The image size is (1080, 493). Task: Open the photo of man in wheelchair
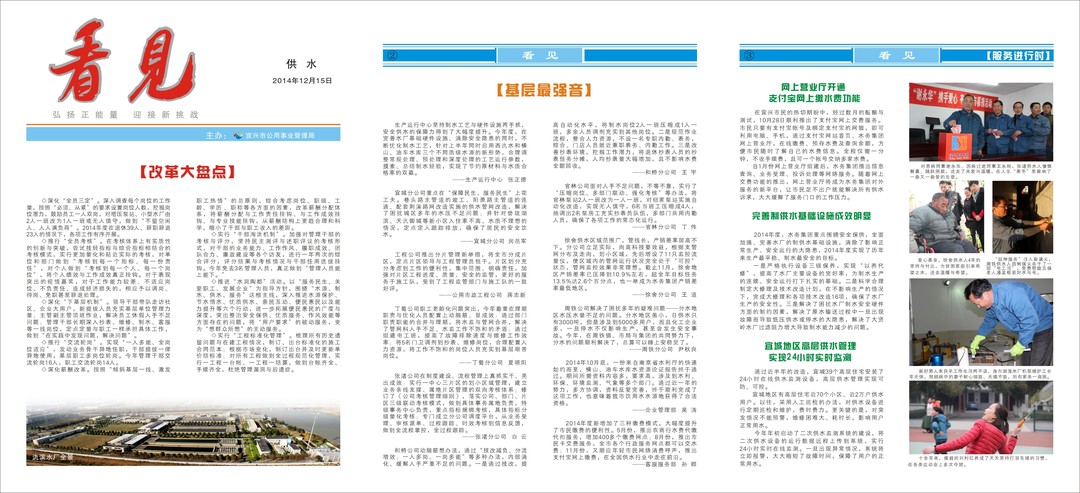(x=947, y=216)
